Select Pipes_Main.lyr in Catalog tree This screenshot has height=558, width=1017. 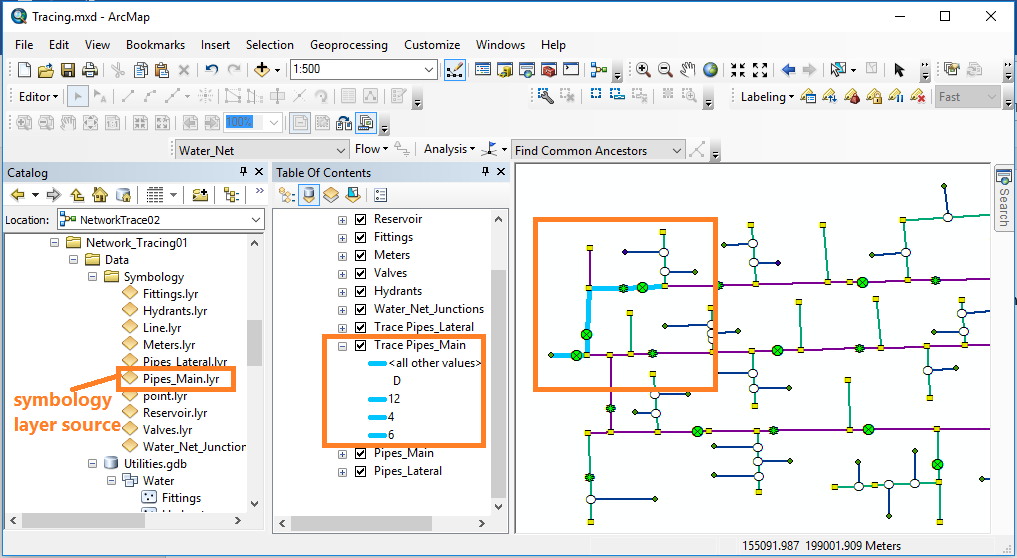(181, 379)
